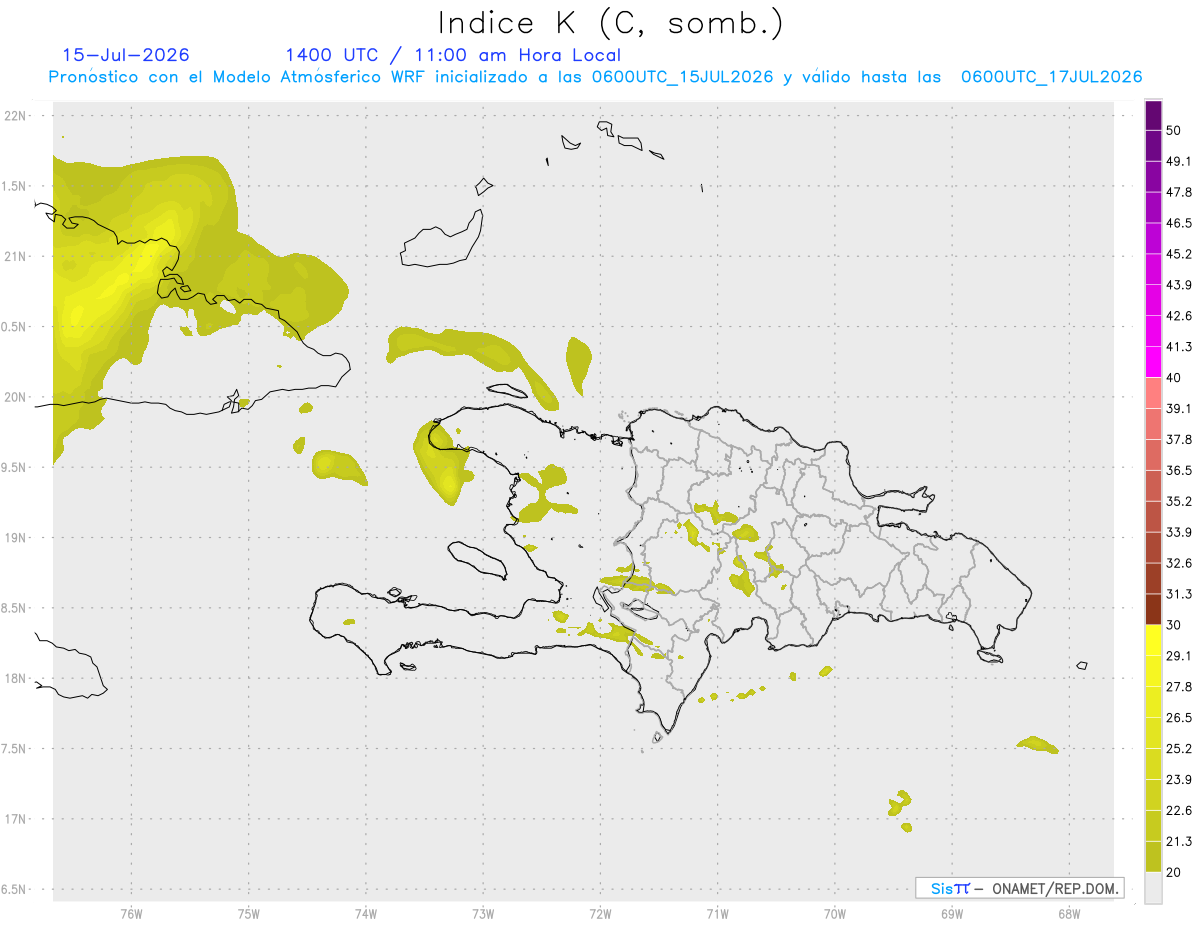Click the "68W" longitude label
The width and height of the screenshot is (1200, 927).
pos(1069,914)
